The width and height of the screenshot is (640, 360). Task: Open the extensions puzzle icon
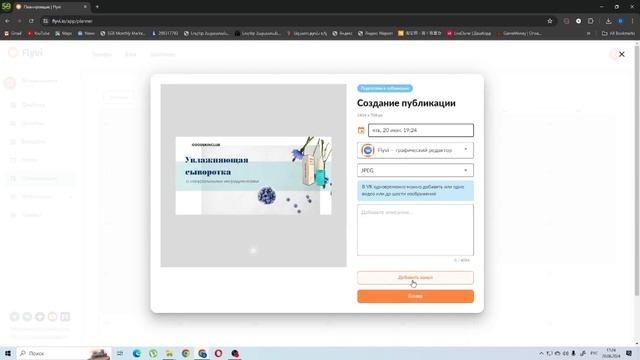tap(591, 21)
